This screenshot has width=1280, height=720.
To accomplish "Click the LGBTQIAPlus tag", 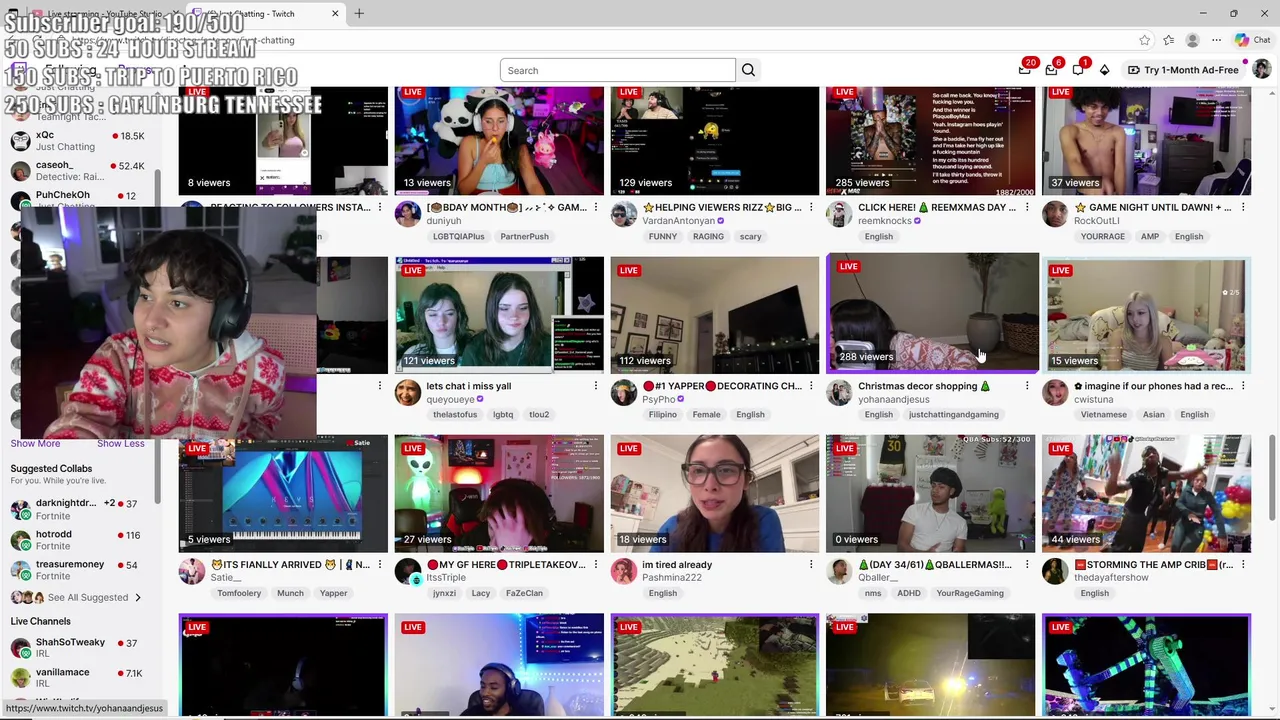I will (459, 236).
